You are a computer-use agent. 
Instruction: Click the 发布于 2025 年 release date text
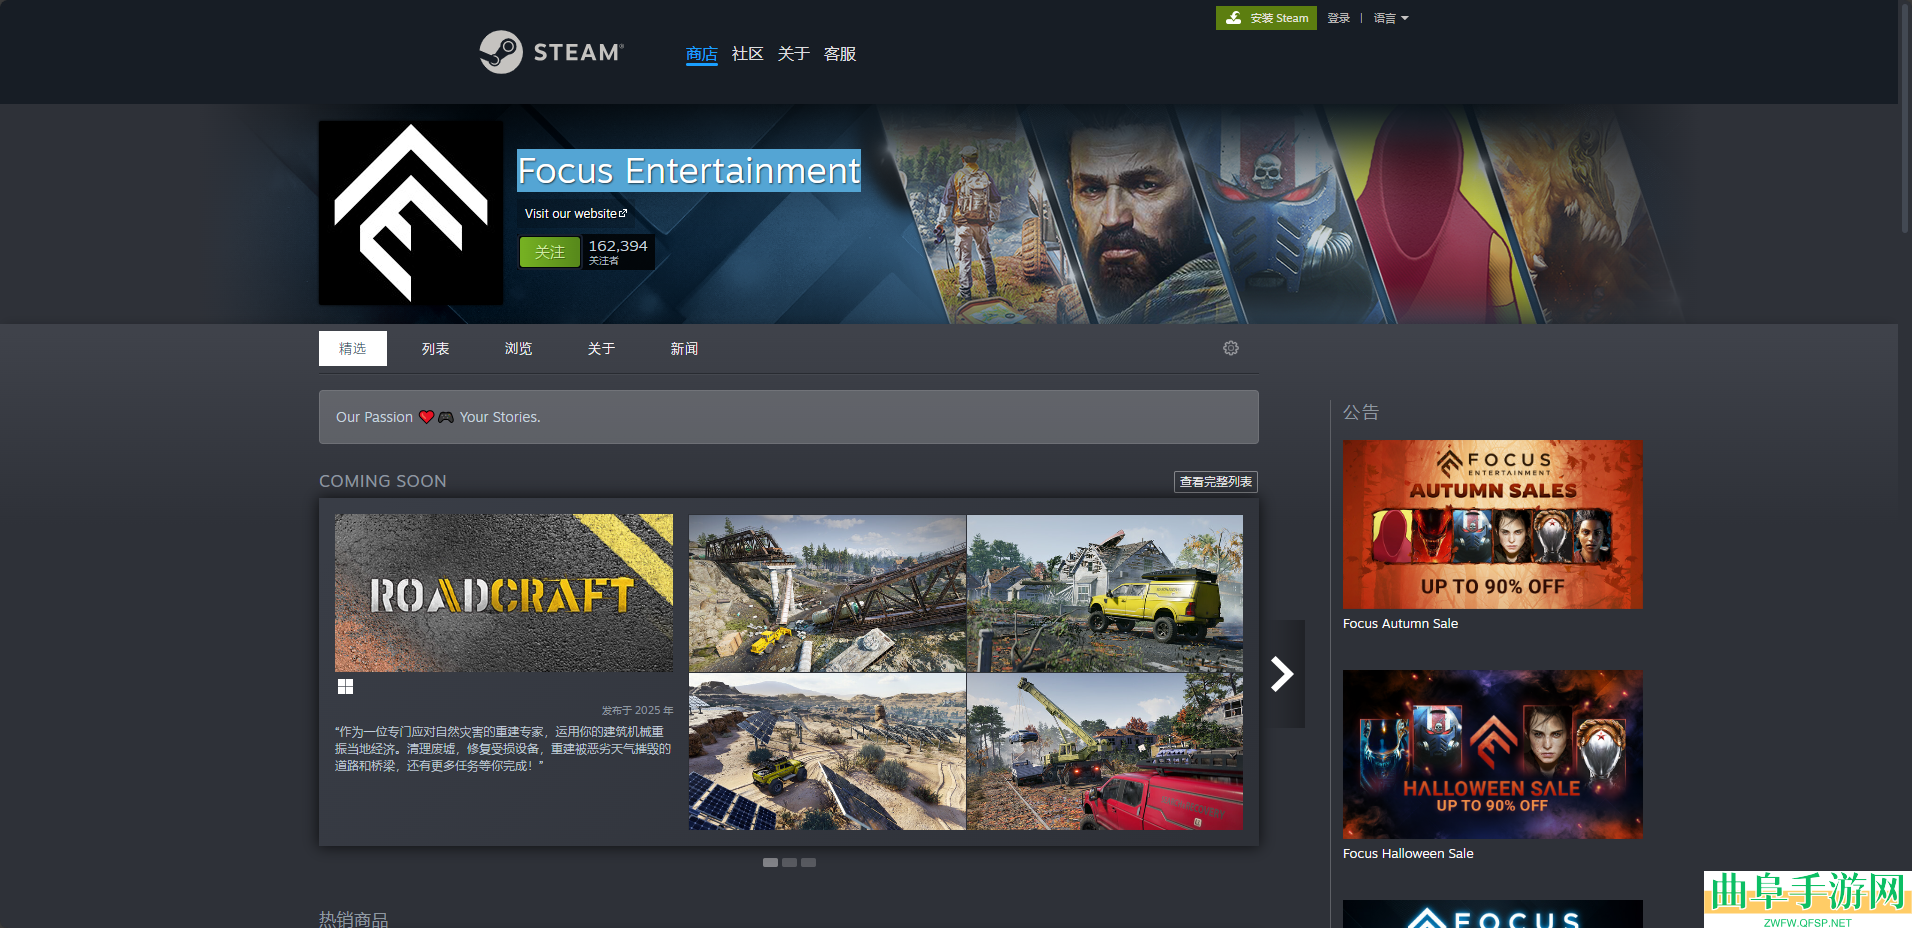coord(637,710)
